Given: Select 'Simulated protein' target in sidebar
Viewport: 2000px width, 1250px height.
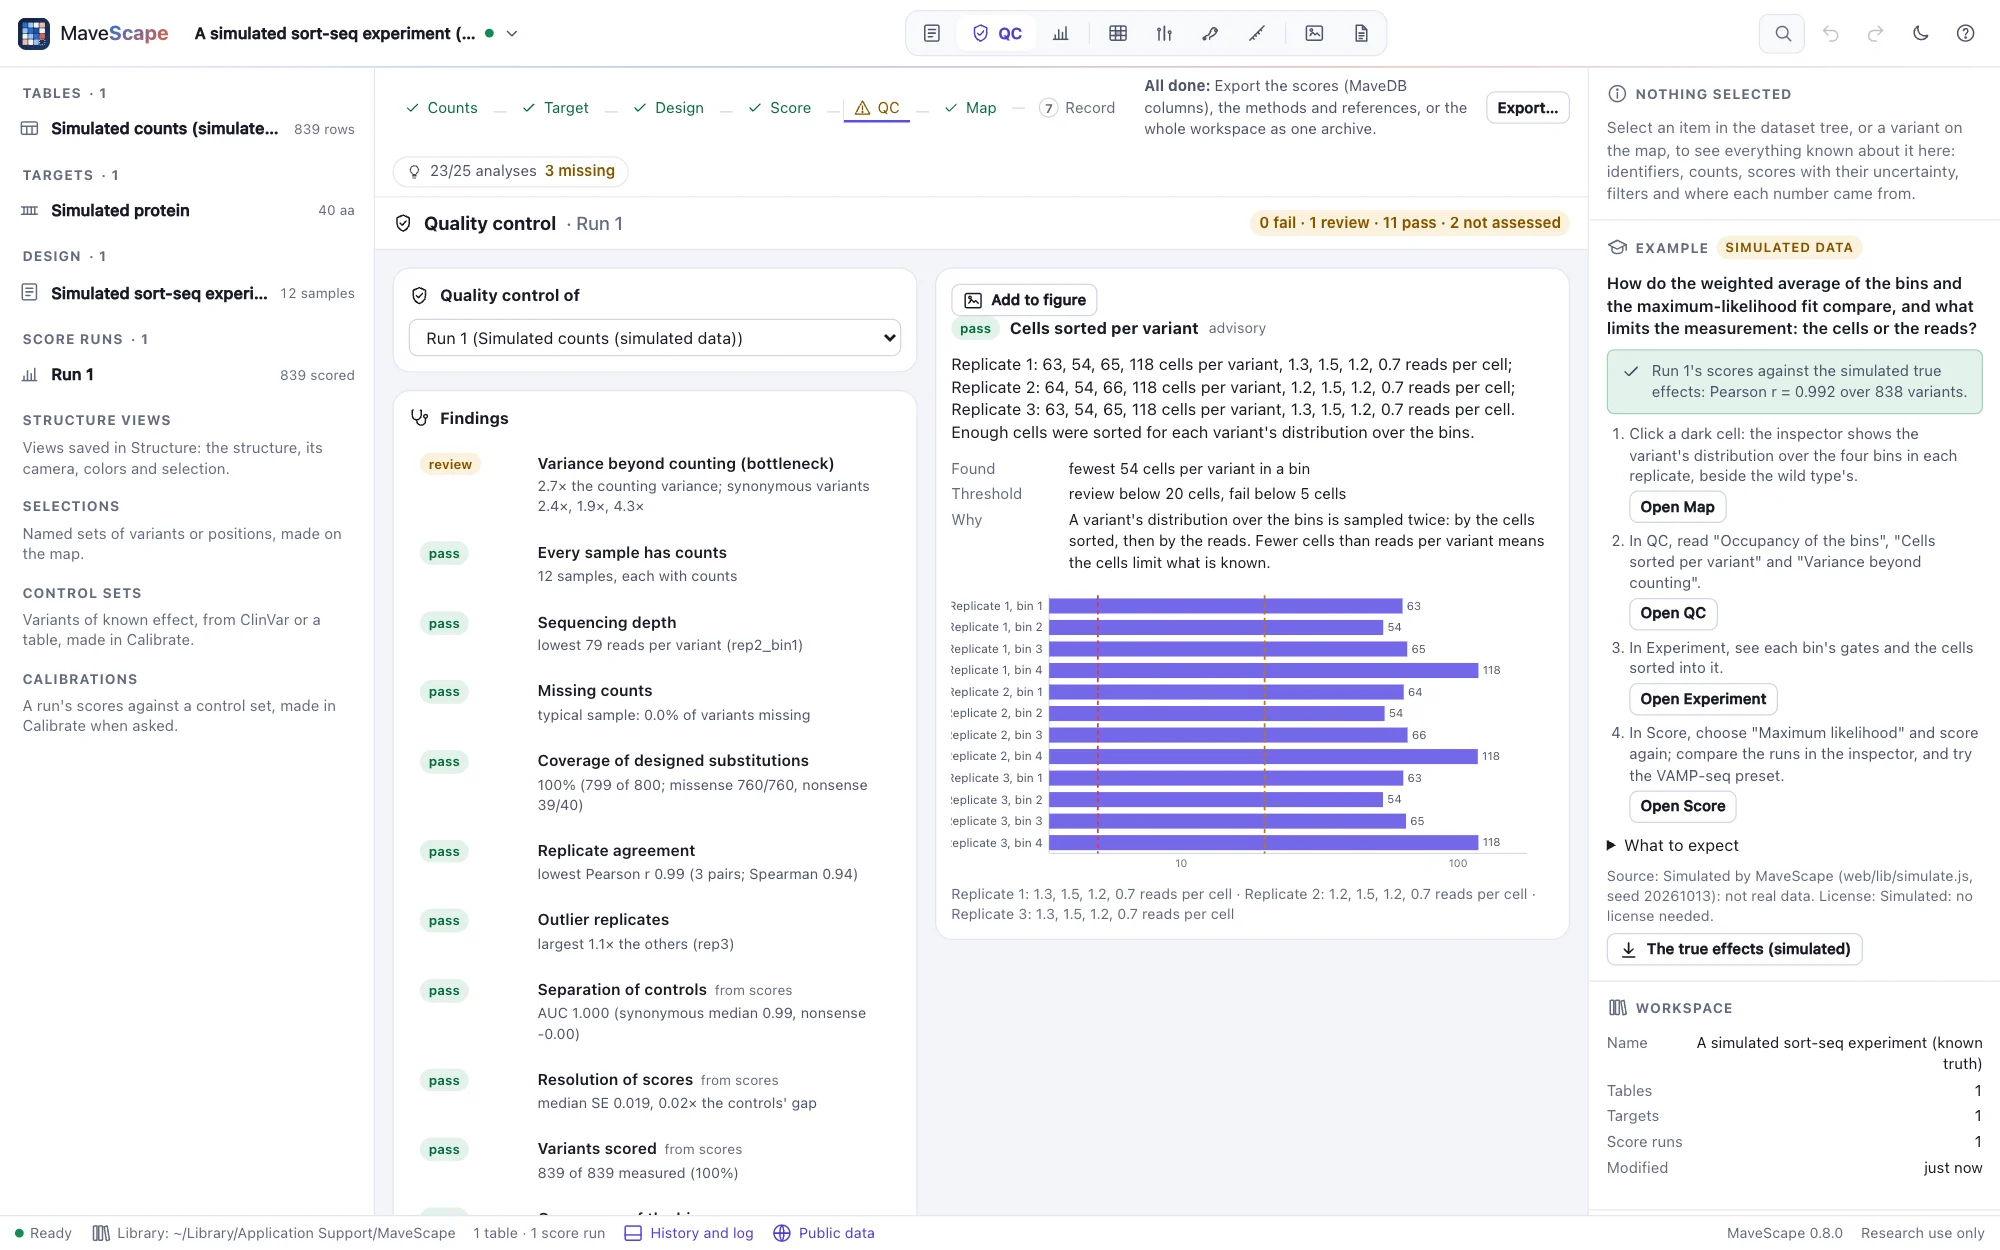Looking at the screenshot, I should pos(187,211).
